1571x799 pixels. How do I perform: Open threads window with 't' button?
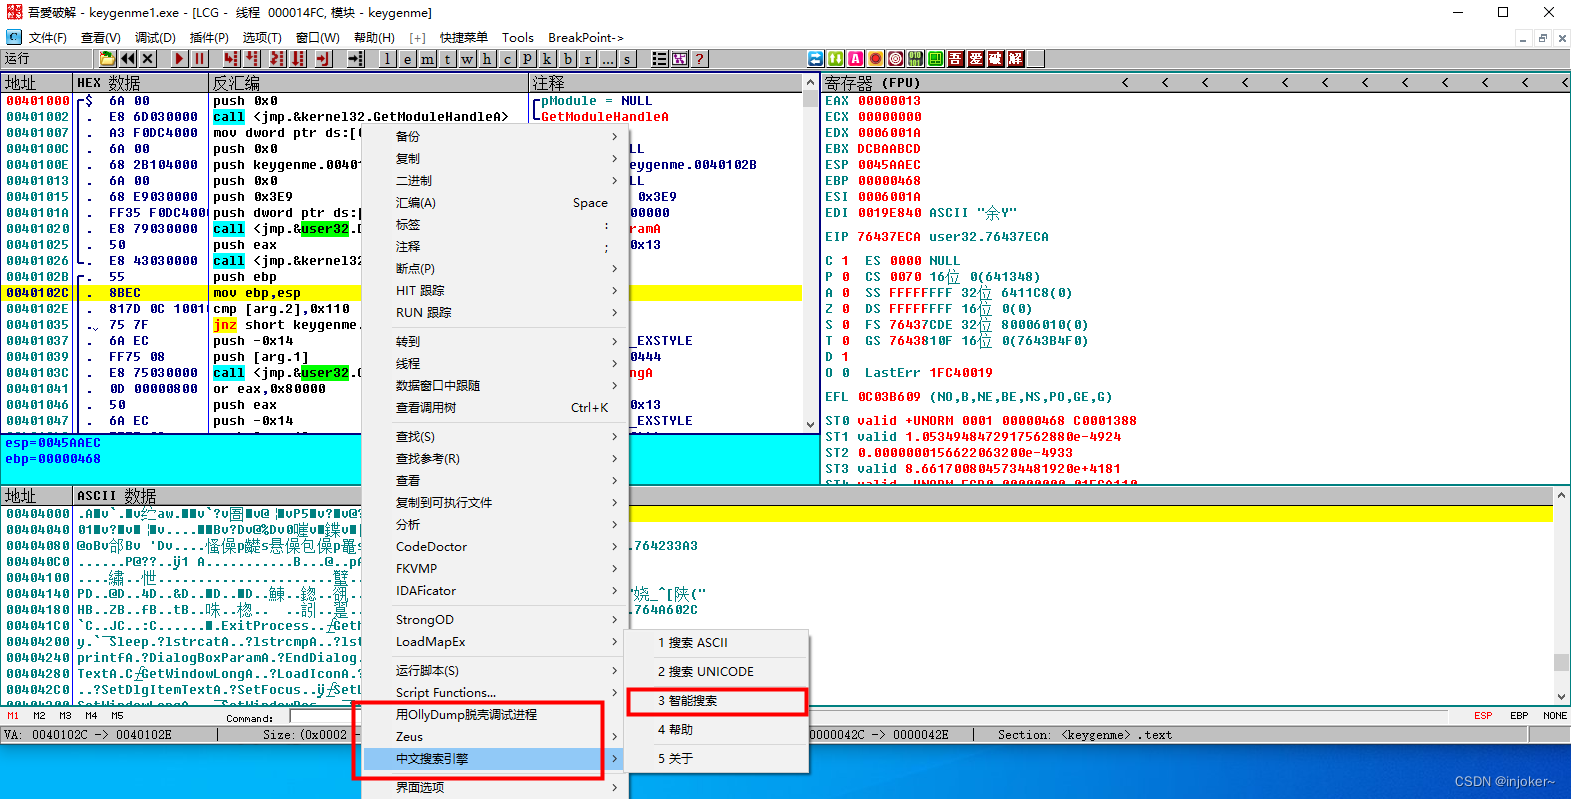[447, 59]
